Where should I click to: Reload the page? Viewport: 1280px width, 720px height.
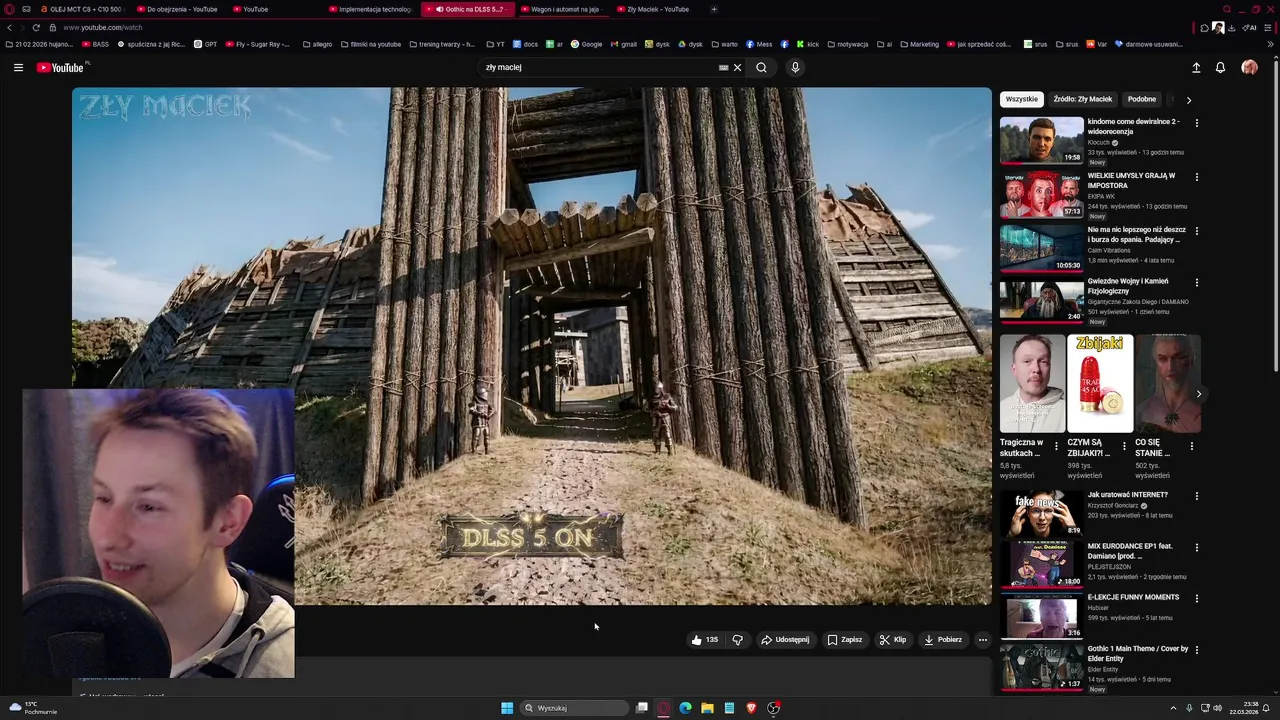pos(36,28)
